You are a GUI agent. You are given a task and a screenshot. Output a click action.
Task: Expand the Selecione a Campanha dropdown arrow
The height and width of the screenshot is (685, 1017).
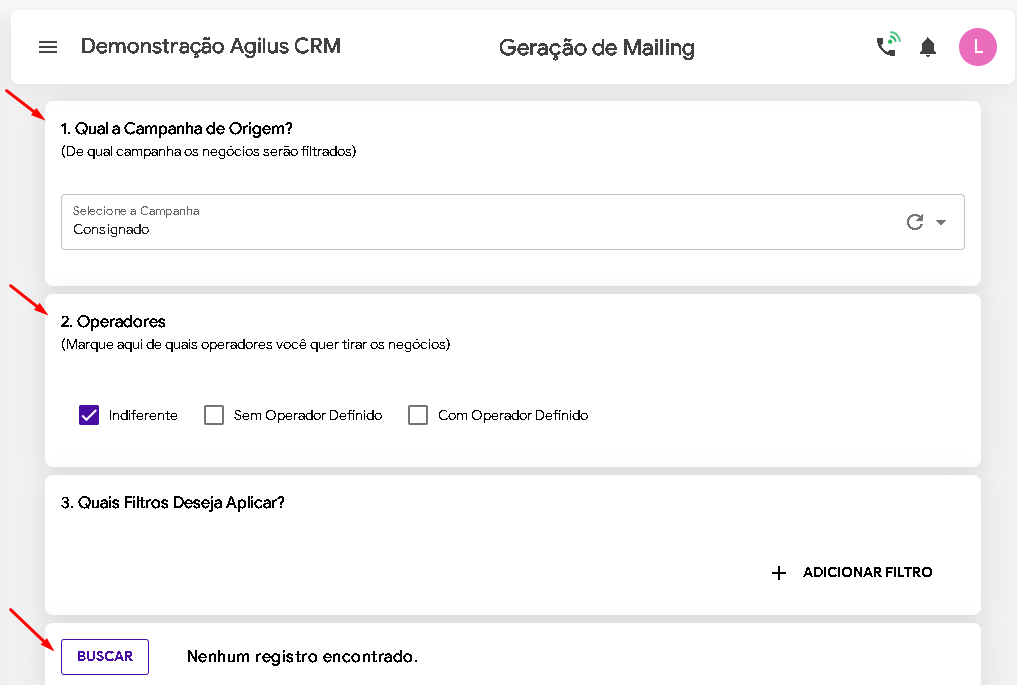click(x=941, y=222)
